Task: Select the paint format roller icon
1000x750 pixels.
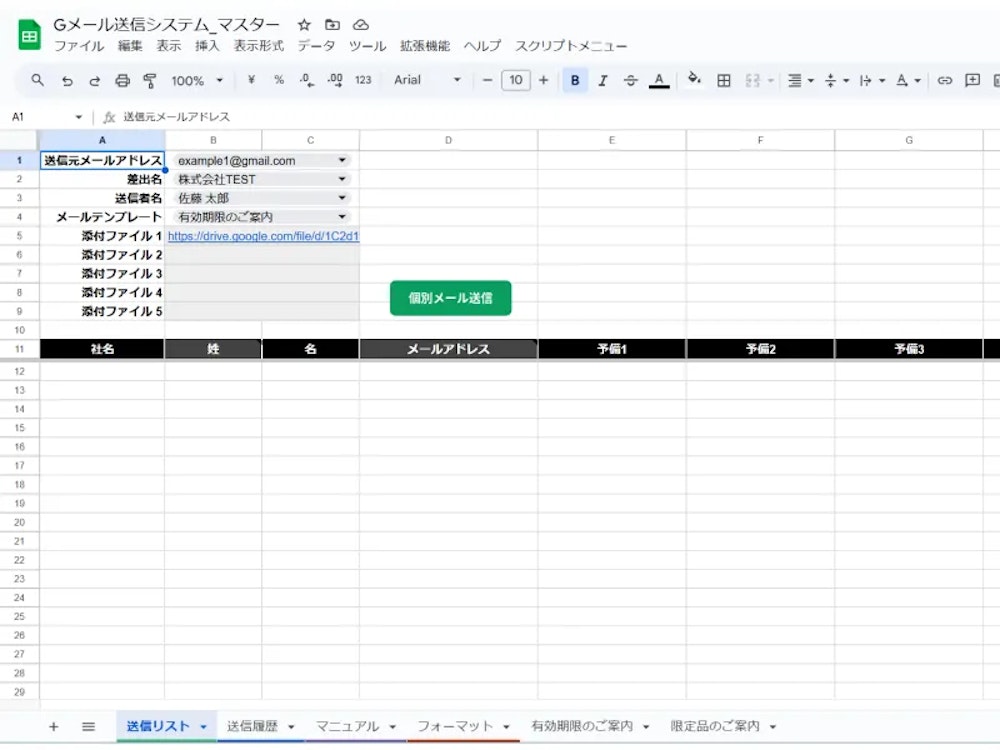Action: (150, 81)
